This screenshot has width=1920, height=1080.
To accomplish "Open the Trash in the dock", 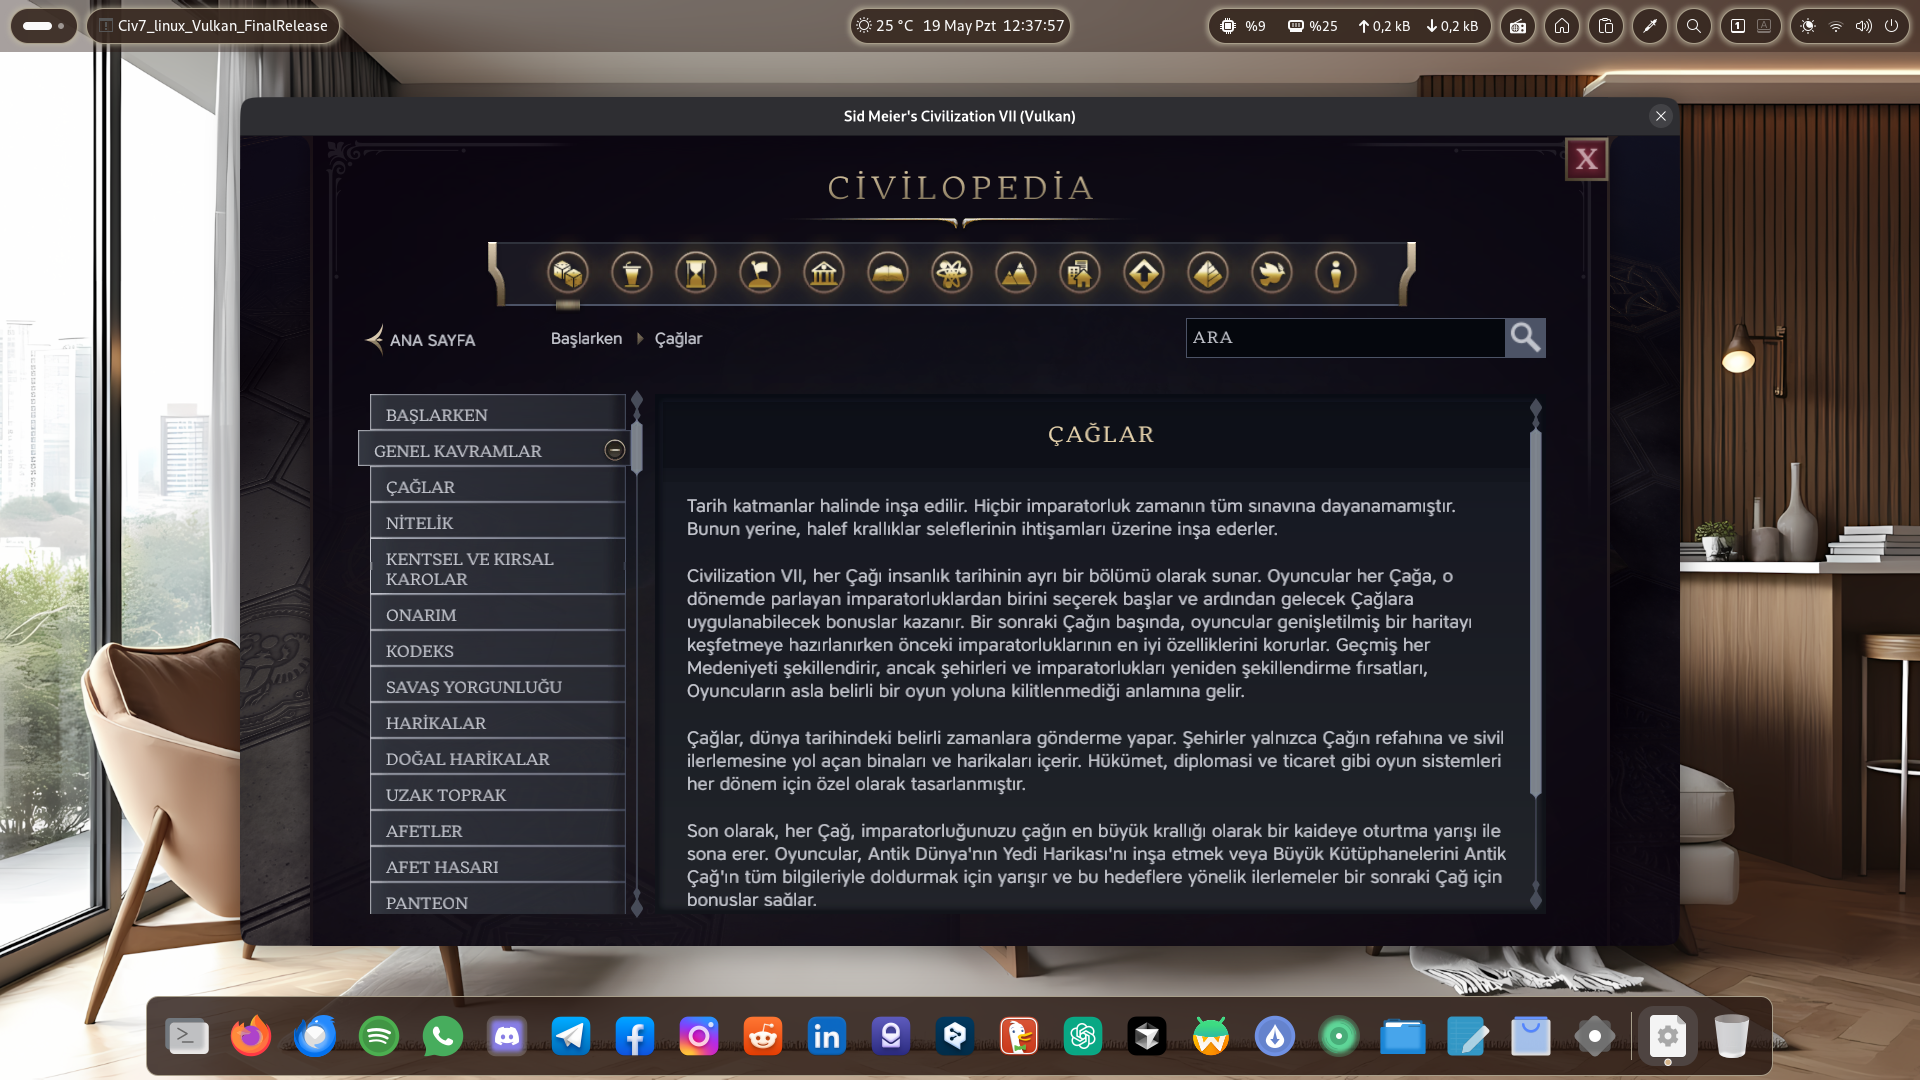I will point(1731,1037).
